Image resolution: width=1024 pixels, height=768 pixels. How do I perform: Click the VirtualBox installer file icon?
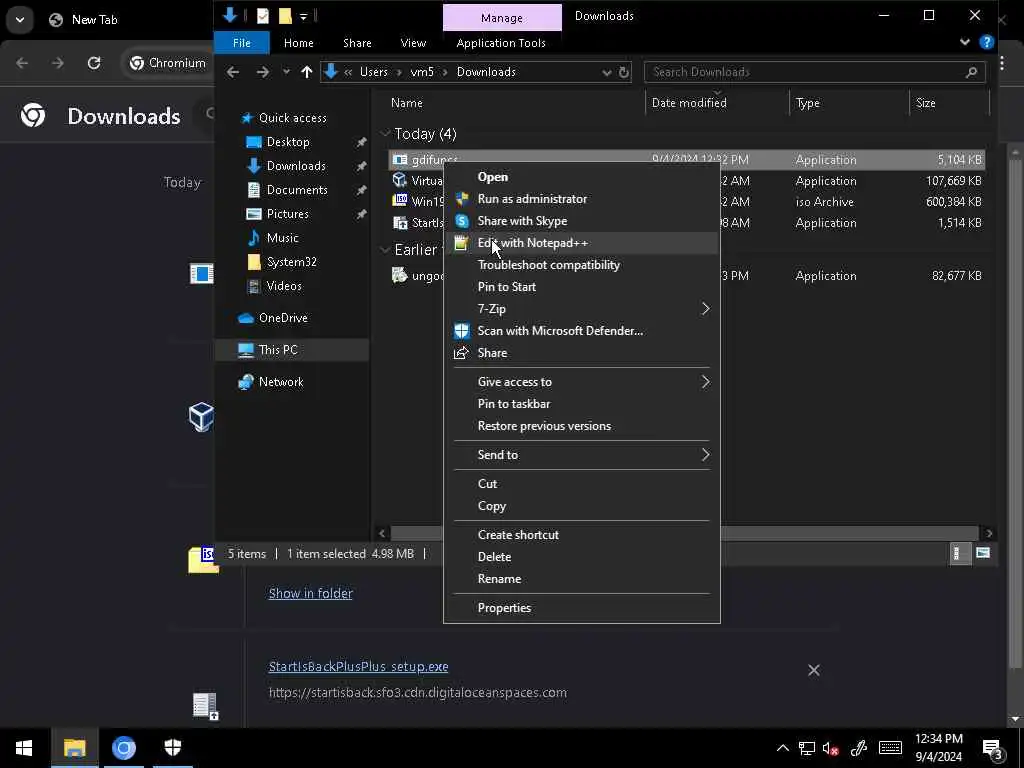pos(400,180)
